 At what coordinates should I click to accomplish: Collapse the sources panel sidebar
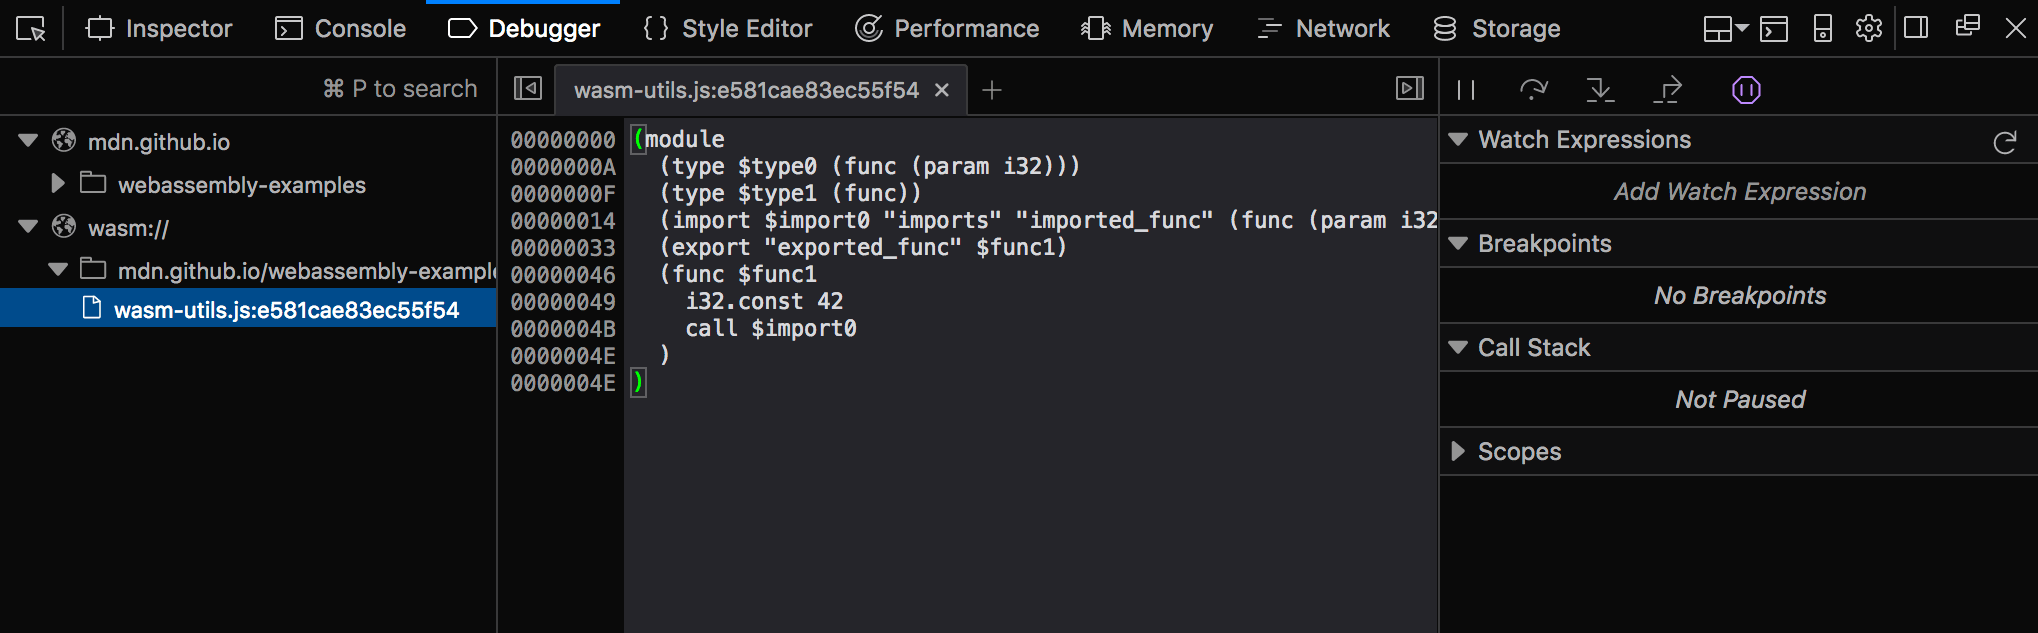pyautogui.click(x=527, y=88)
